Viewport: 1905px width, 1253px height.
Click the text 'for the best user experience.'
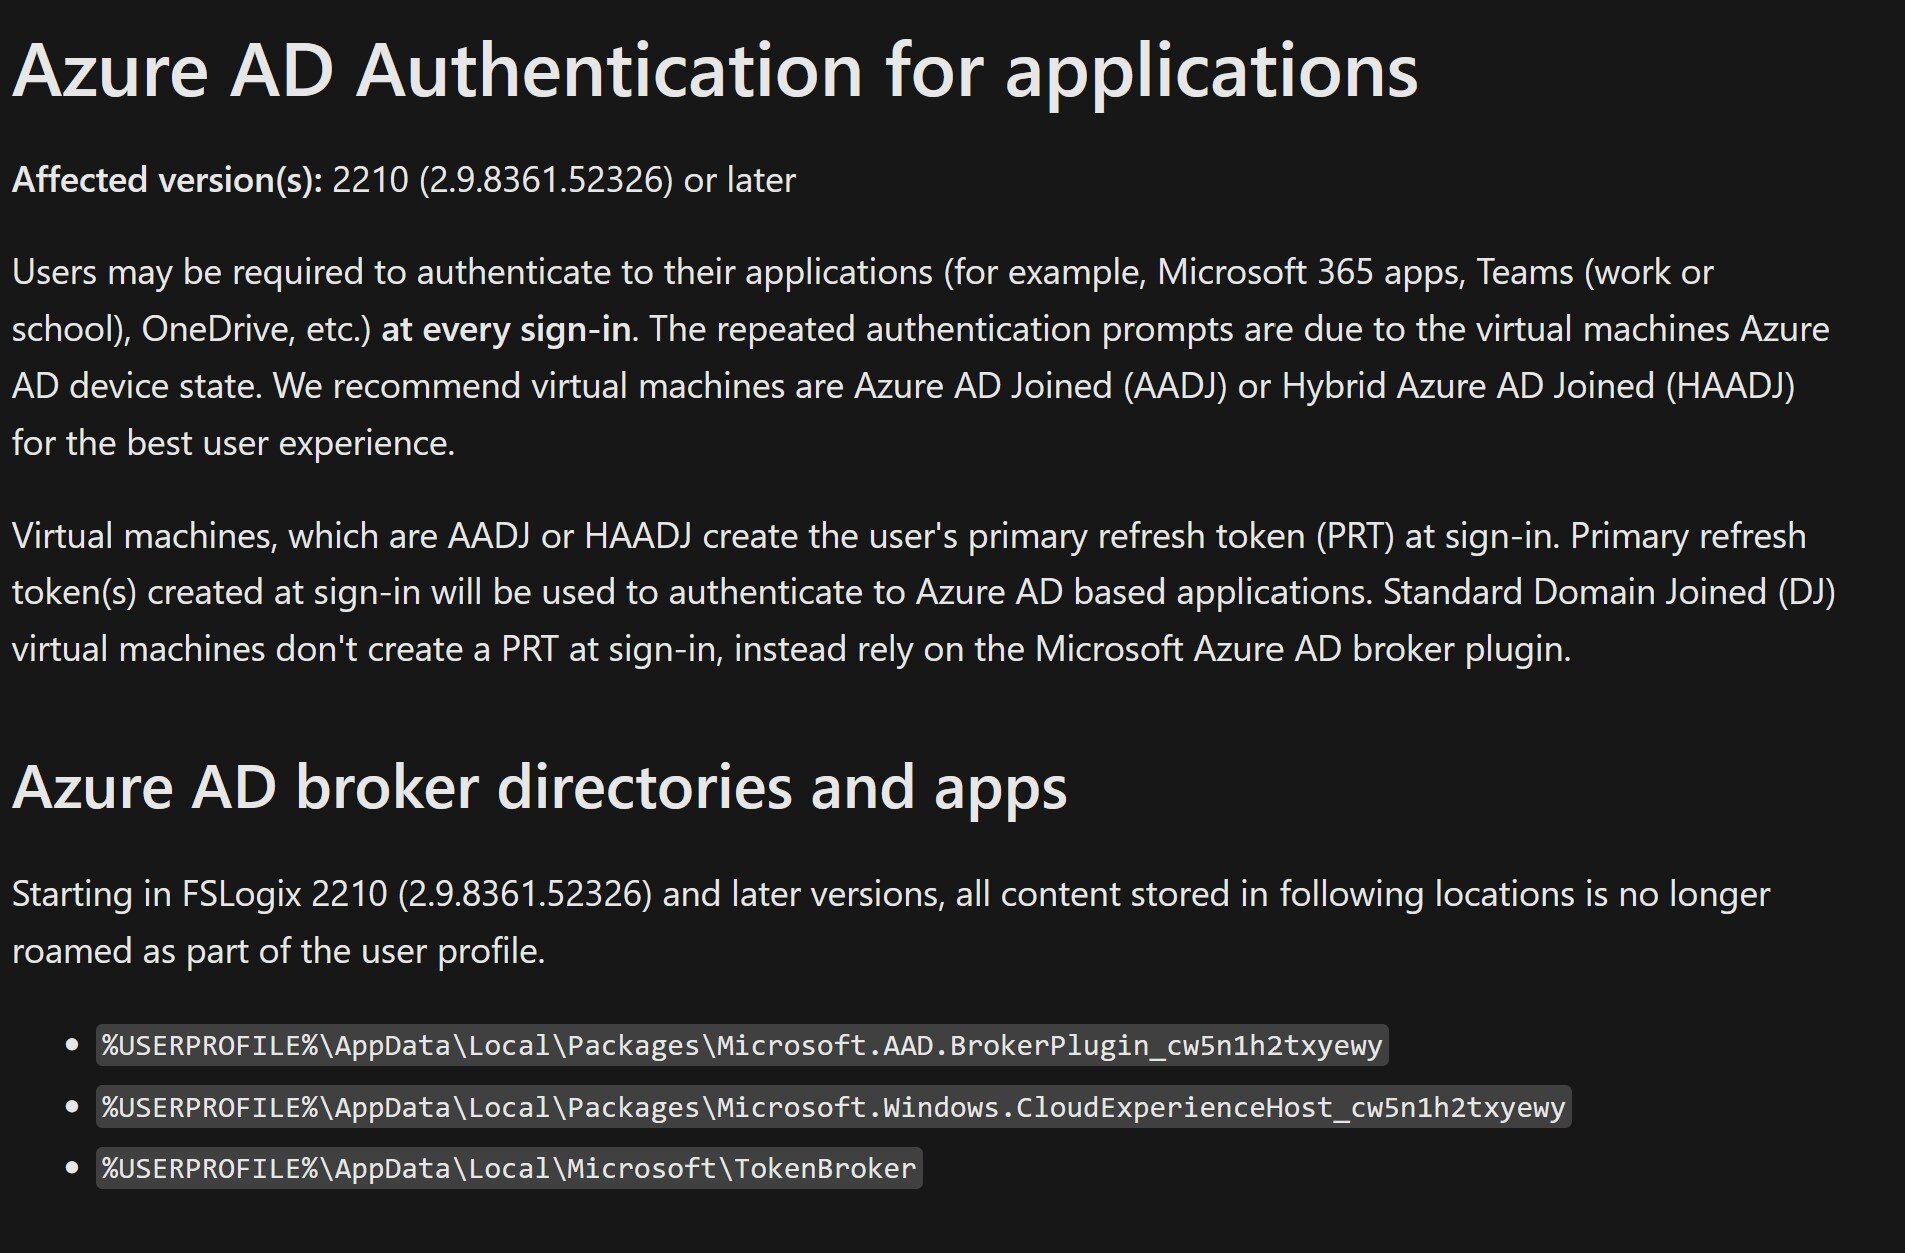point(233,443)
